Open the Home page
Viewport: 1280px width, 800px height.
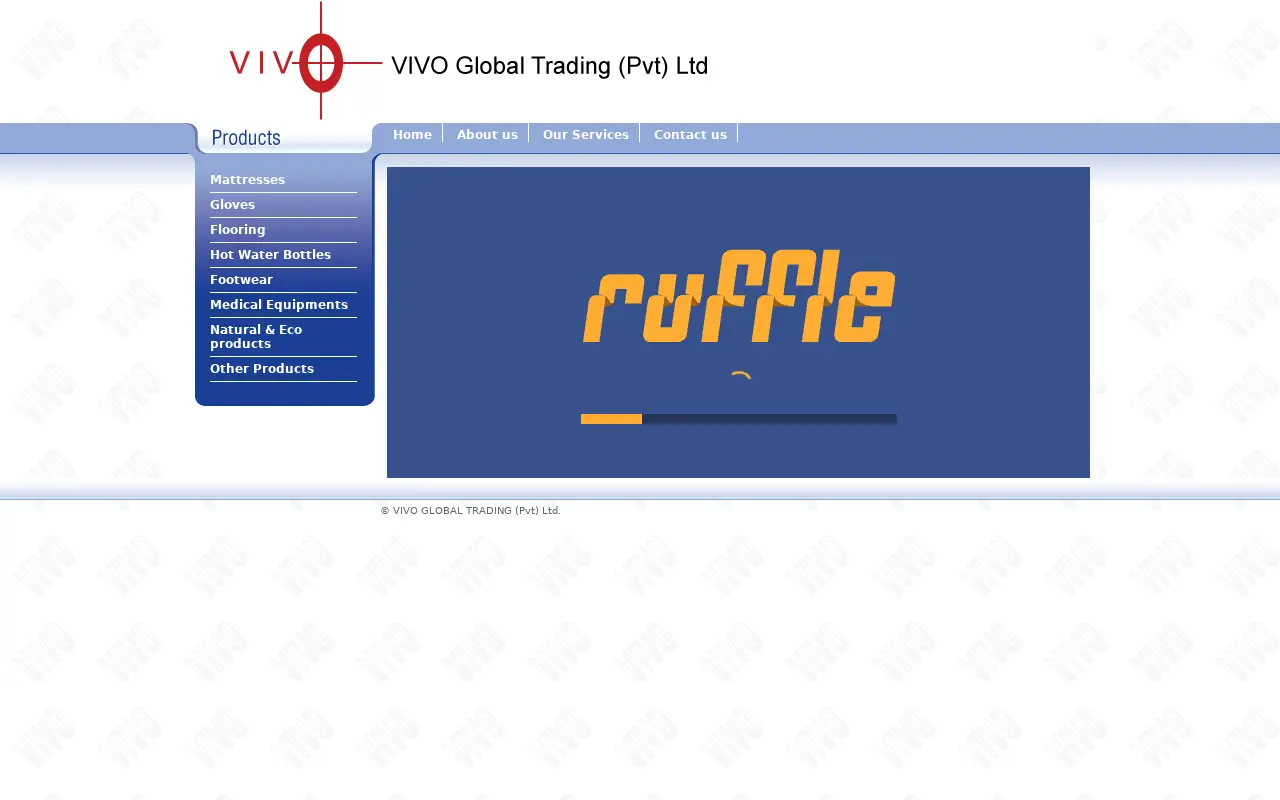tap(412, 134)
